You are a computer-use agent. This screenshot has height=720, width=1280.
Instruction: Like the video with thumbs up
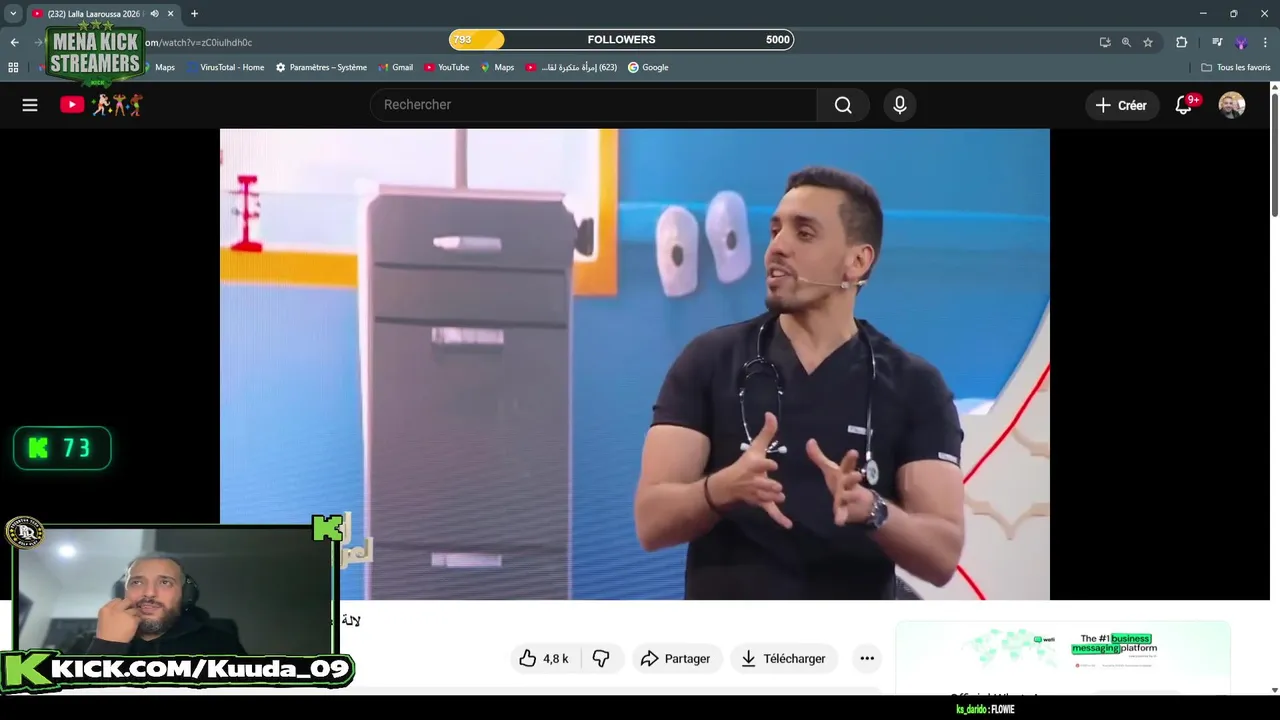544,658
